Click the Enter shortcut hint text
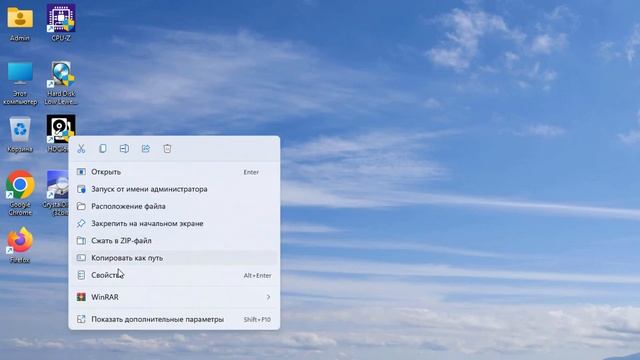The image size is (640, 360). tap(251, 172)
